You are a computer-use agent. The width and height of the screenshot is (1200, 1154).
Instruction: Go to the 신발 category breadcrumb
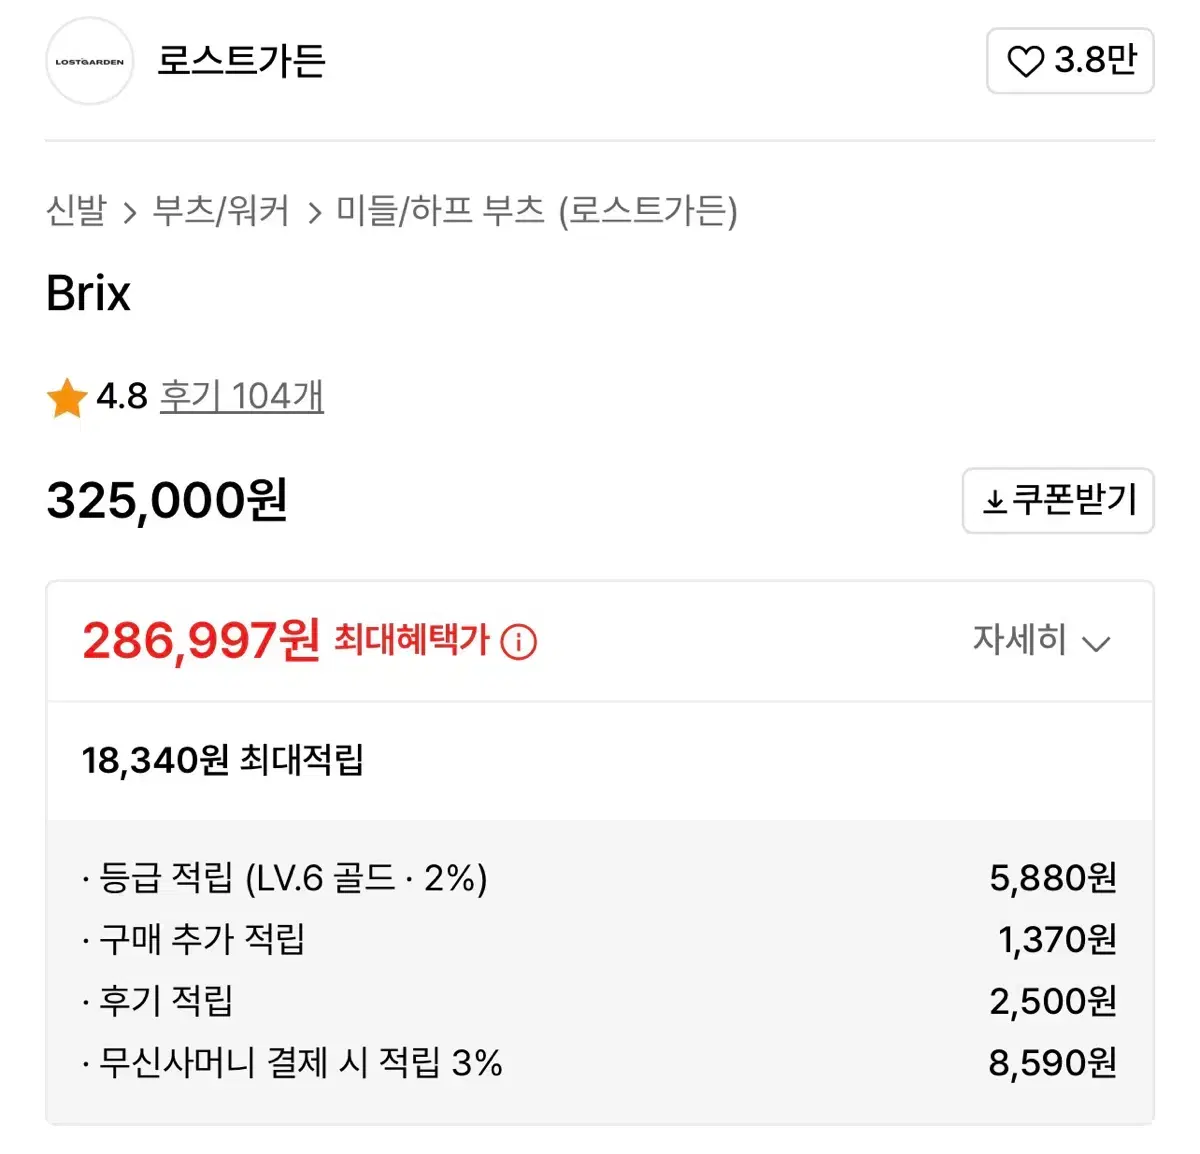coord(76,211)
